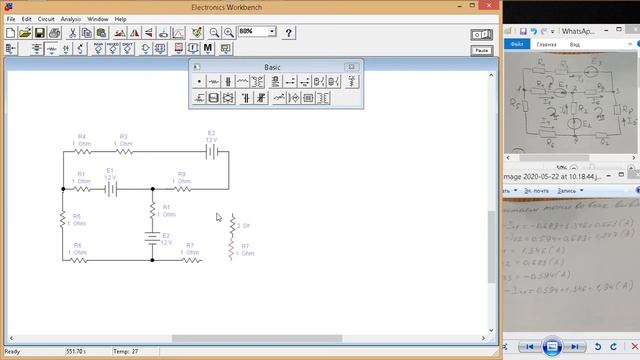
Task: Pick the polarized capacitor from Basic palette
Action: click(246, 98)
